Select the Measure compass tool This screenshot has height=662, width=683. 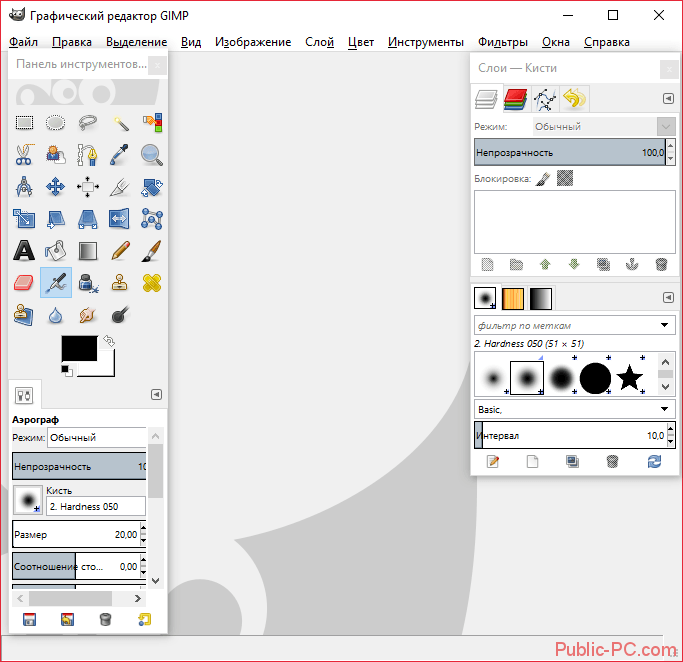pyautogui.click(x=24, y=187)
